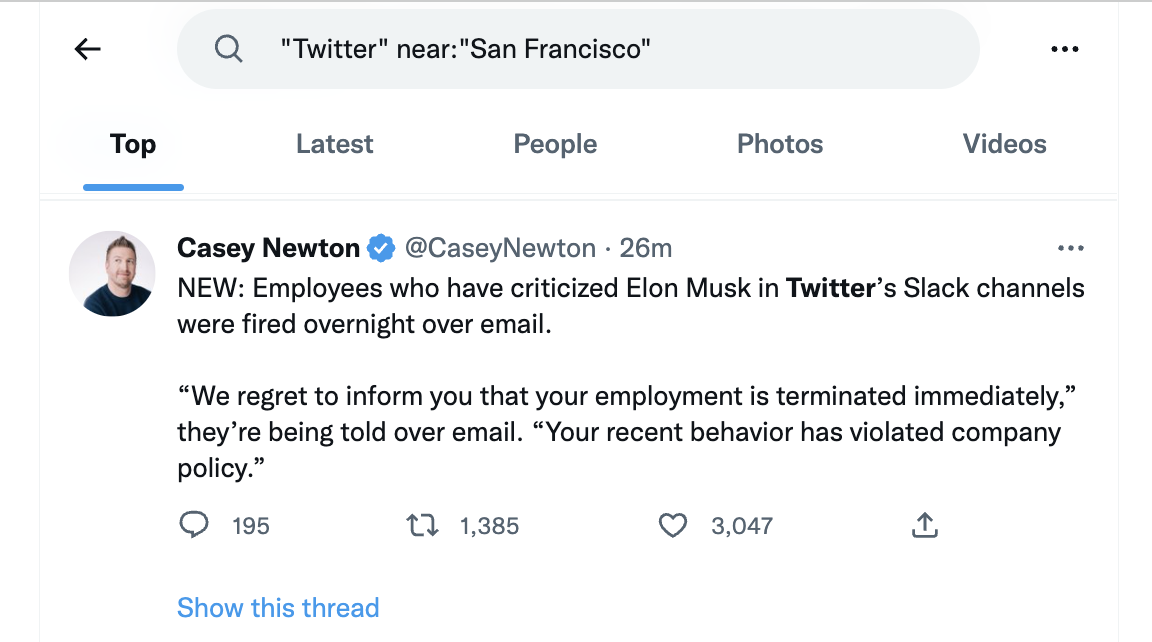Viewport: 1152px width, 642px height.
Task: Open Casey Newton's display name link
Action: pos(268,248)
